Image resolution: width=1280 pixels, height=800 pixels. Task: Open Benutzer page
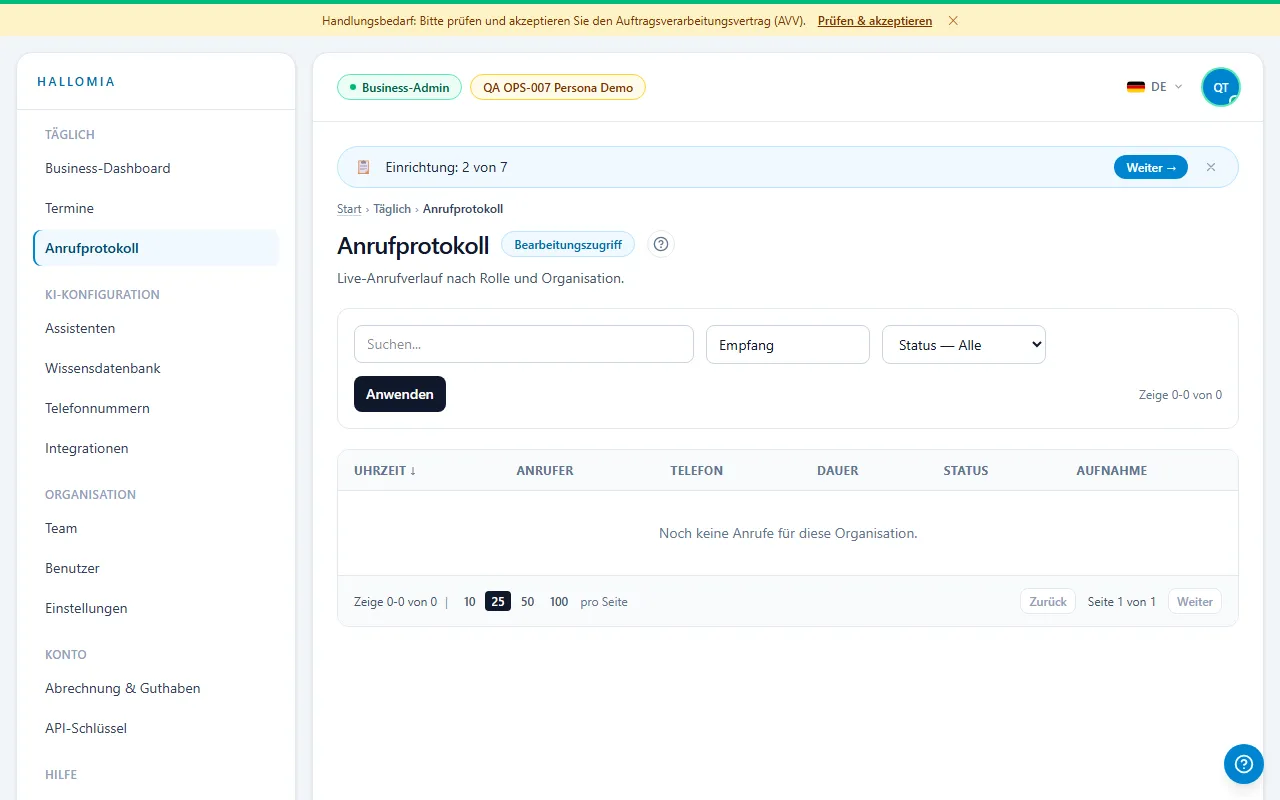pos(156,568)
